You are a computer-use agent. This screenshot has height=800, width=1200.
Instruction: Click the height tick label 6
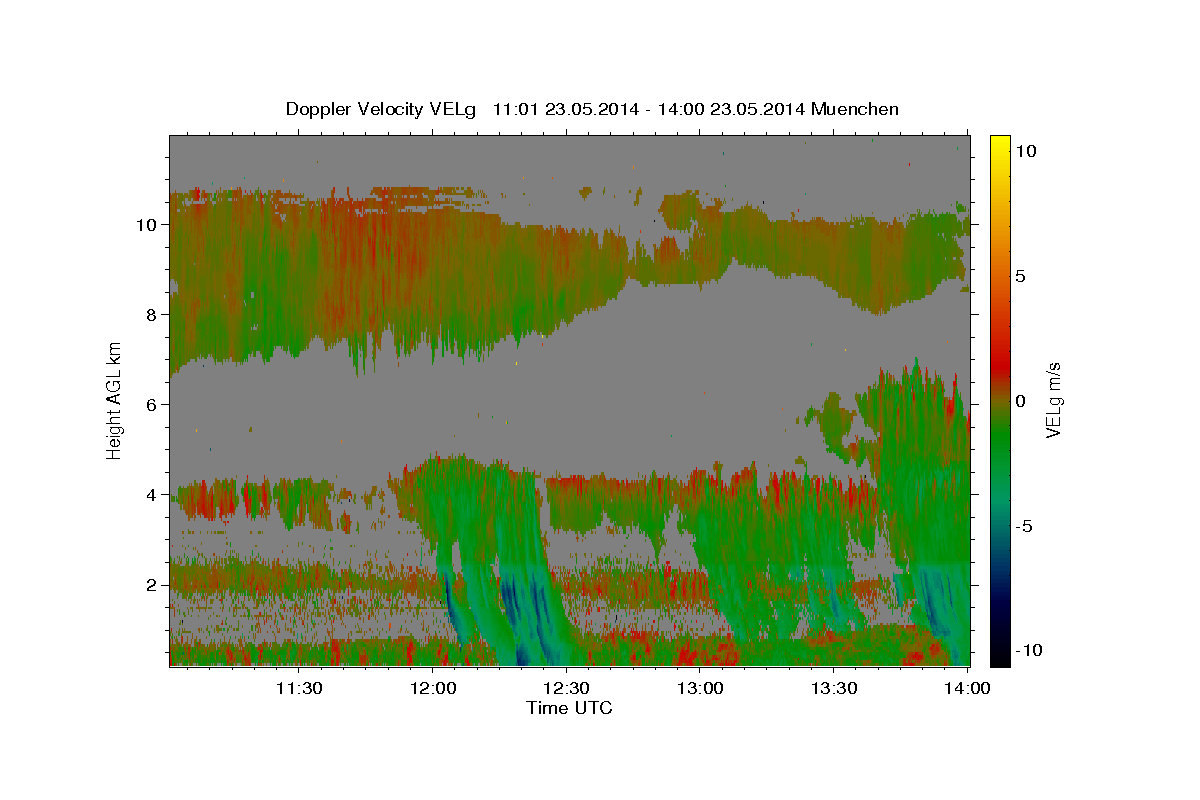[151, 405]
